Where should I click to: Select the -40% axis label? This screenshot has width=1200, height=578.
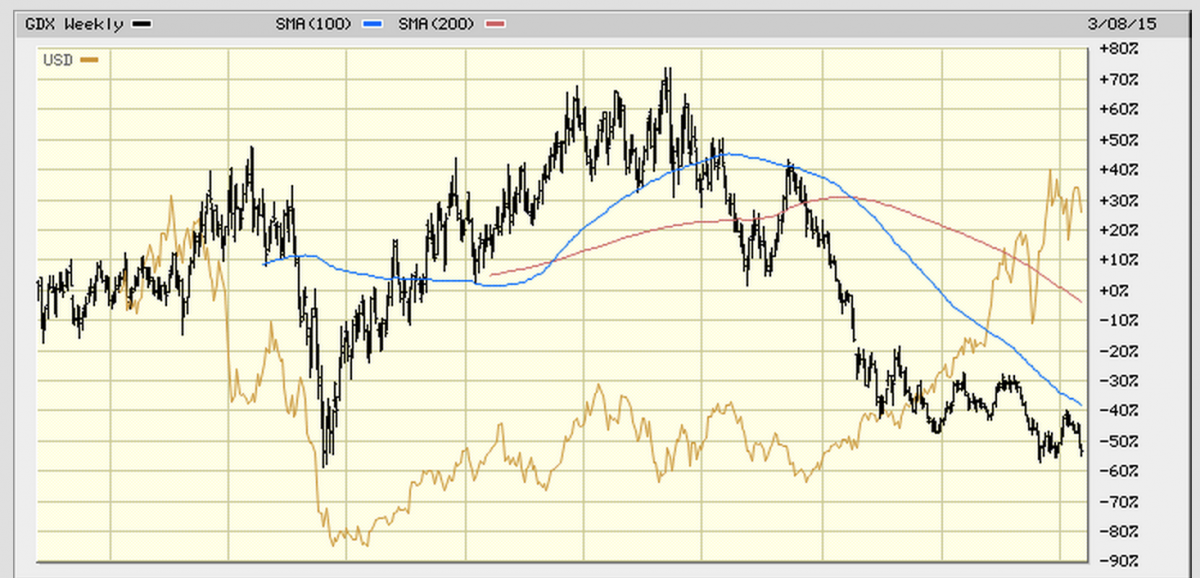click(1118, 411)
